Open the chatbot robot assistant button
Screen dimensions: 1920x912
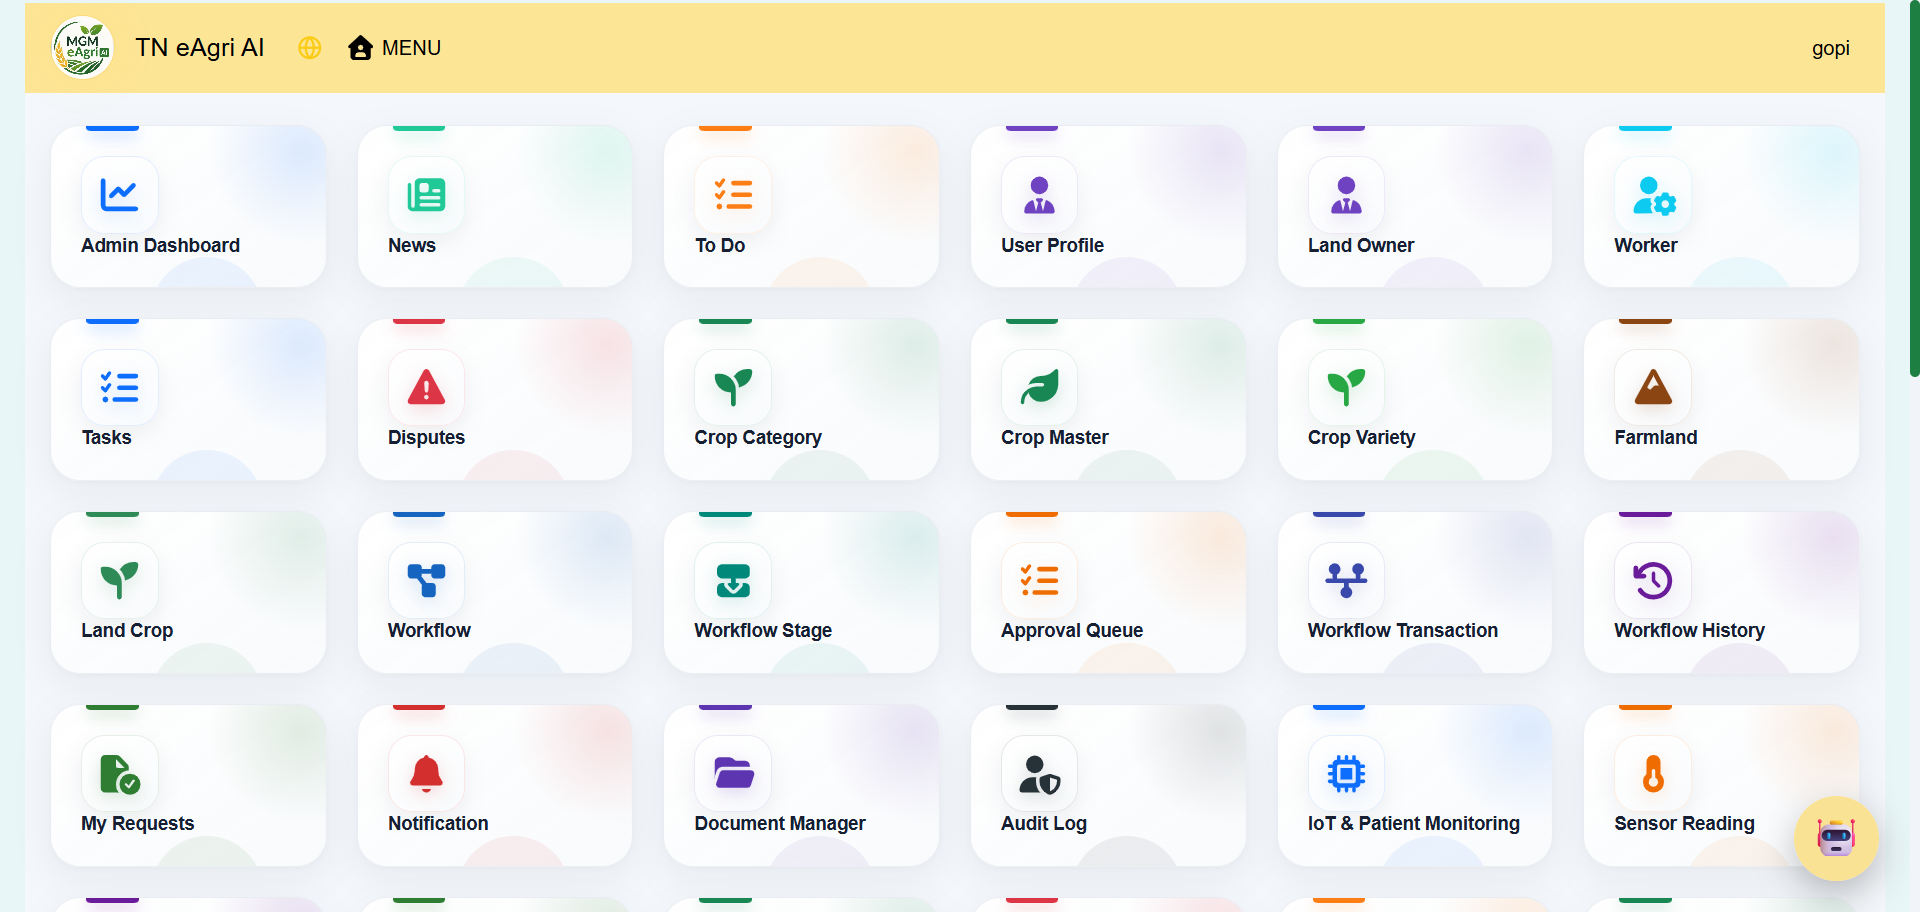(1836, 838)
